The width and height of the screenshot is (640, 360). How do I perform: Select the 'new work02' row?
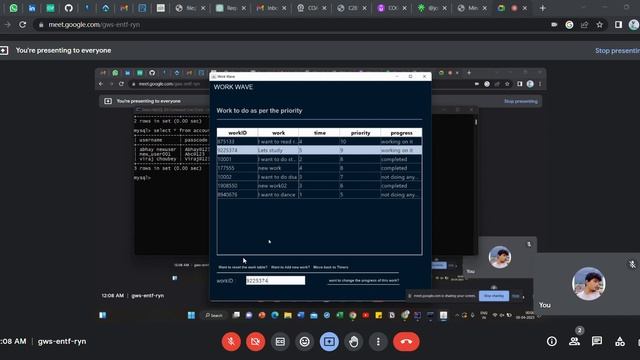[319, 186]
